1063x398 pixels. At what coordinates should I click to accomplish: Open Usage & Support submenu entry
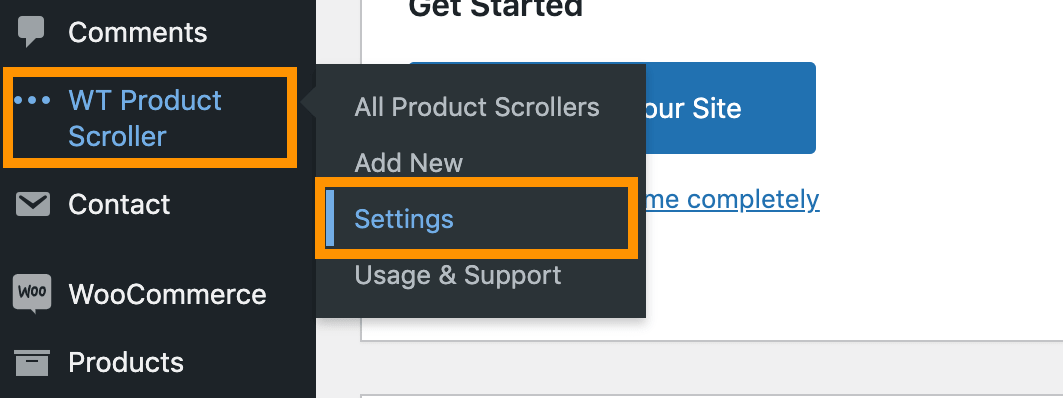tap(458, 275)
